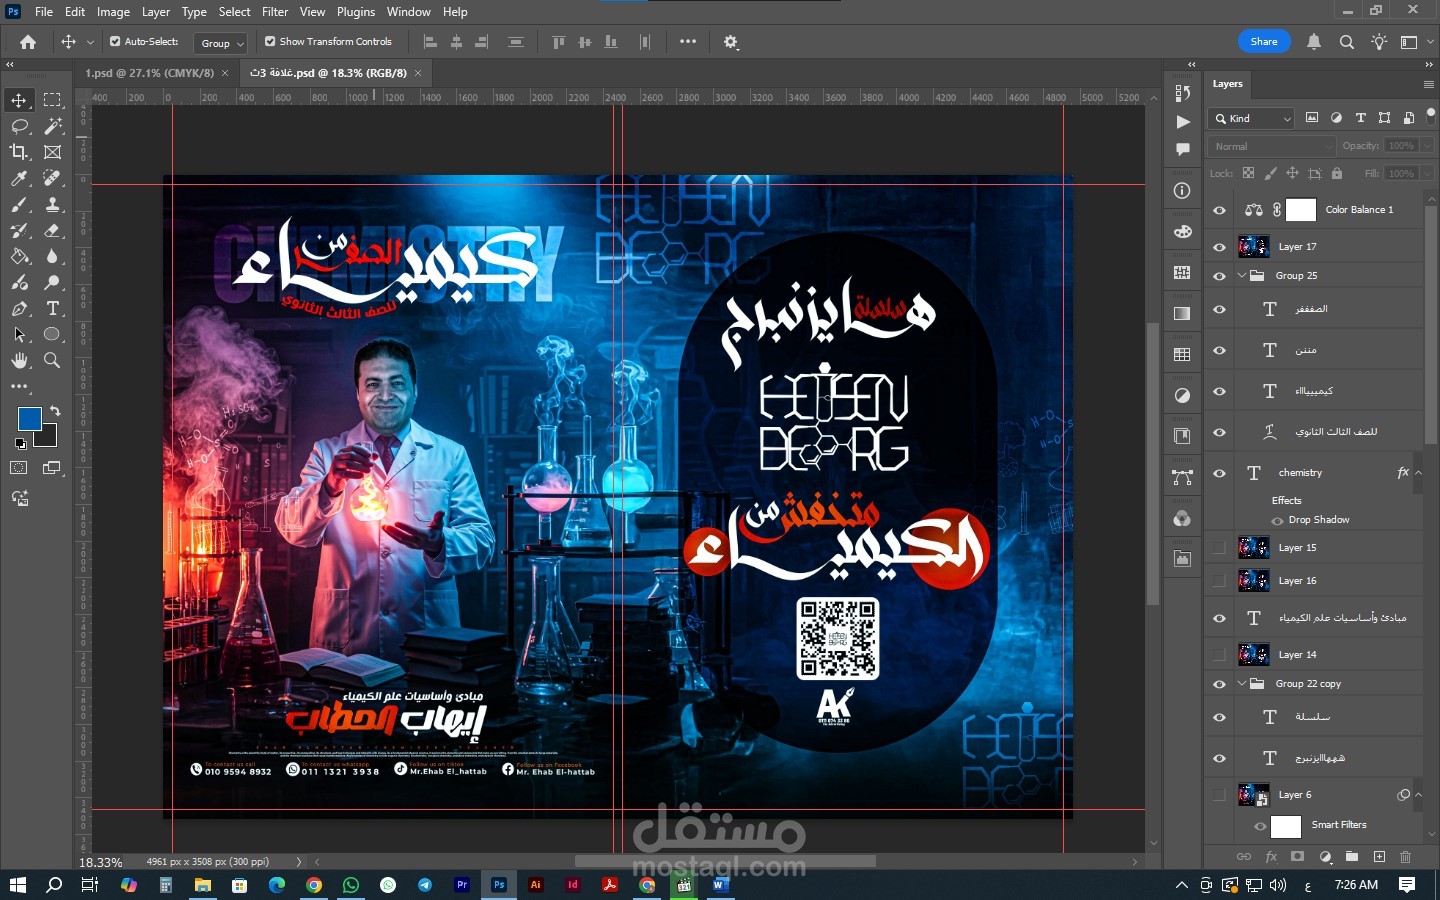Open the Window menu

click(x=408, y=12)
